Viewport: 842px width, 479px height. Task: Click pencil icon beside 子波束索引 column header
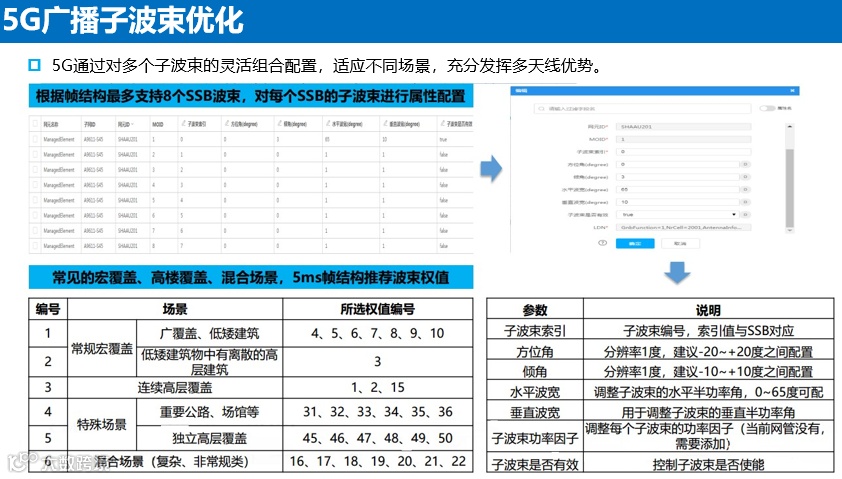[x=183, y=124]
